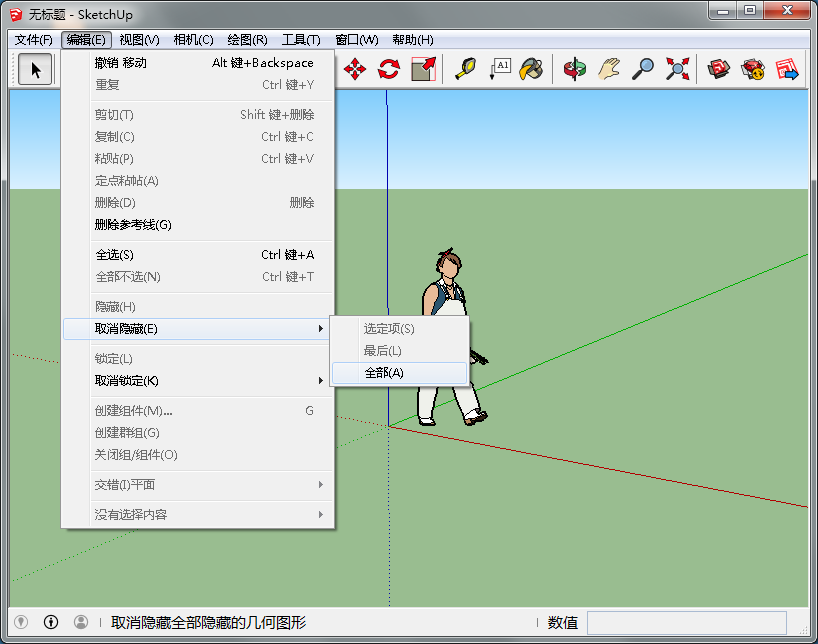Click the Orbit camera tool
Viewport: 818px width, 644px height.
(575, 69)
